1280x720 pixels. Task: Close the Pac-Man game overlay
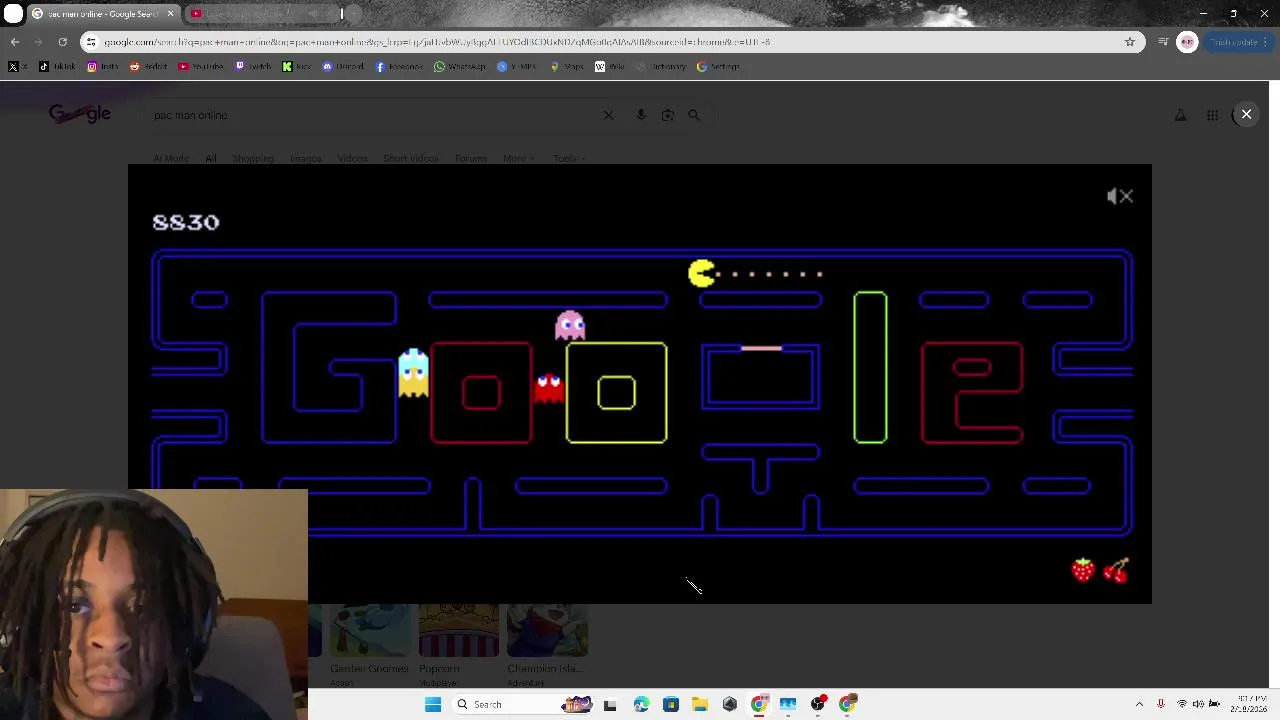[1246, 114]
